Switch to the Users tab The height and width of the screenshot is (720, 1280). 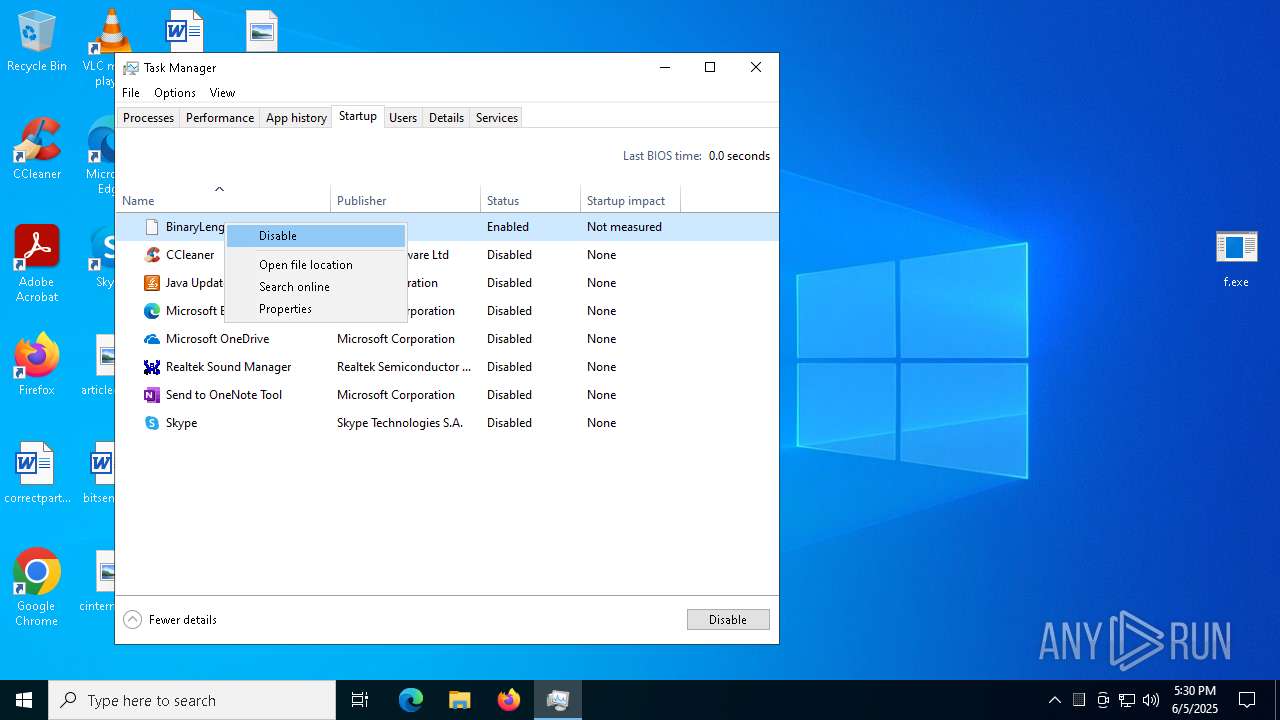403,118
